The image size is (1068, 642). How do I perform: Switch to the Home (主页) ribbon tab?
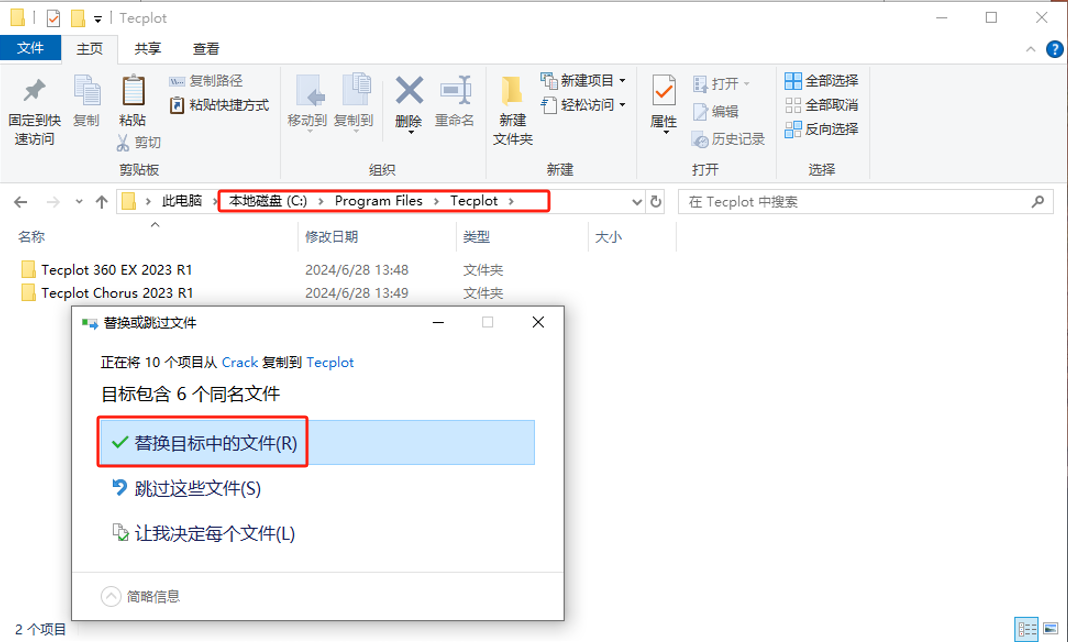point(89,49)
